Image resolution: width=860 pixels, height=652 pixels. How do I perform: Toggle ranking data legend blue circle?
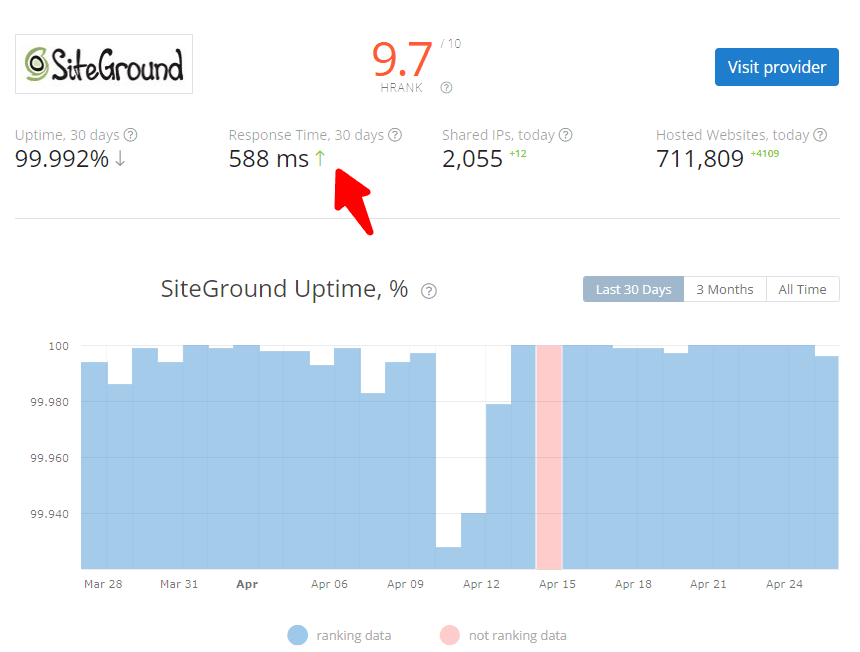click(298, 635)
